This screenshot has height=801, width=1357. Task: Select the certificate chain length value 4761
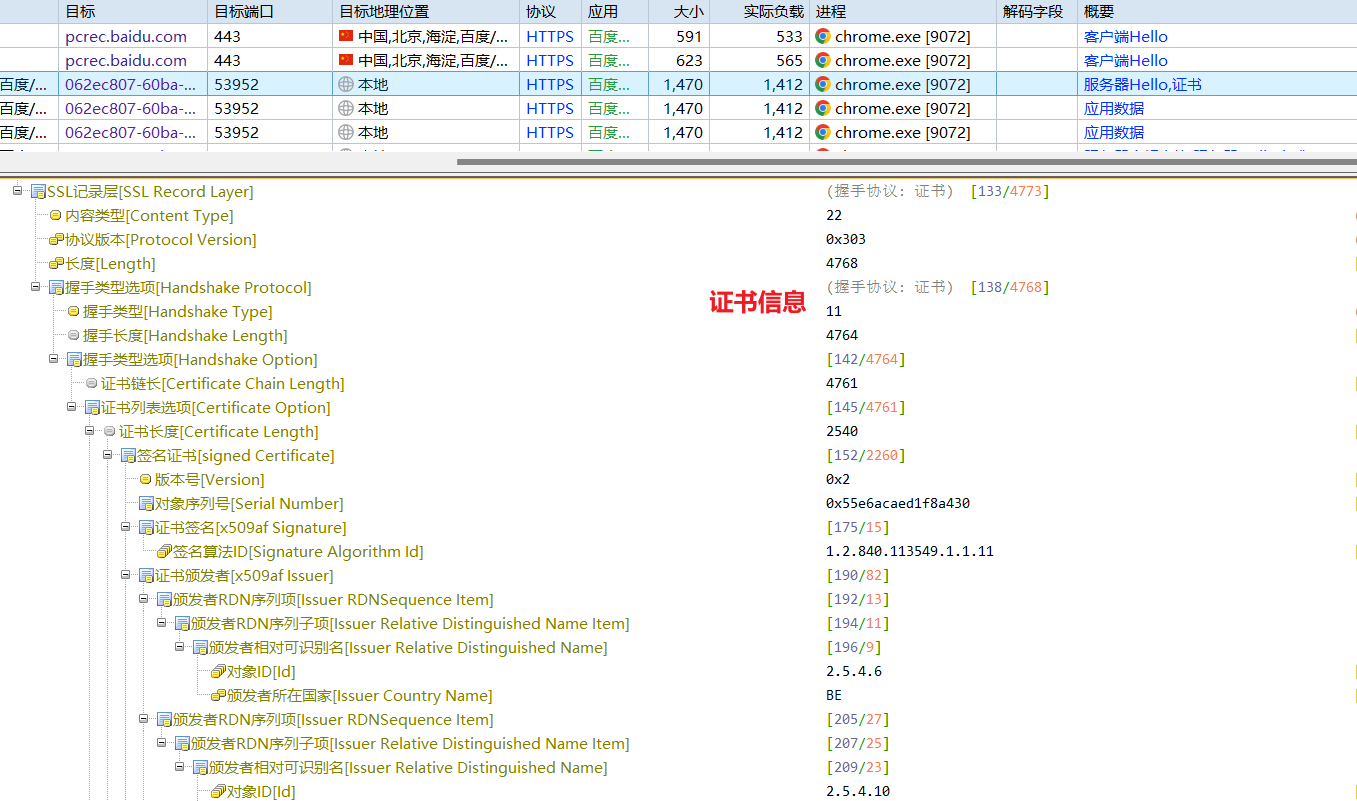tap(842, 384)
